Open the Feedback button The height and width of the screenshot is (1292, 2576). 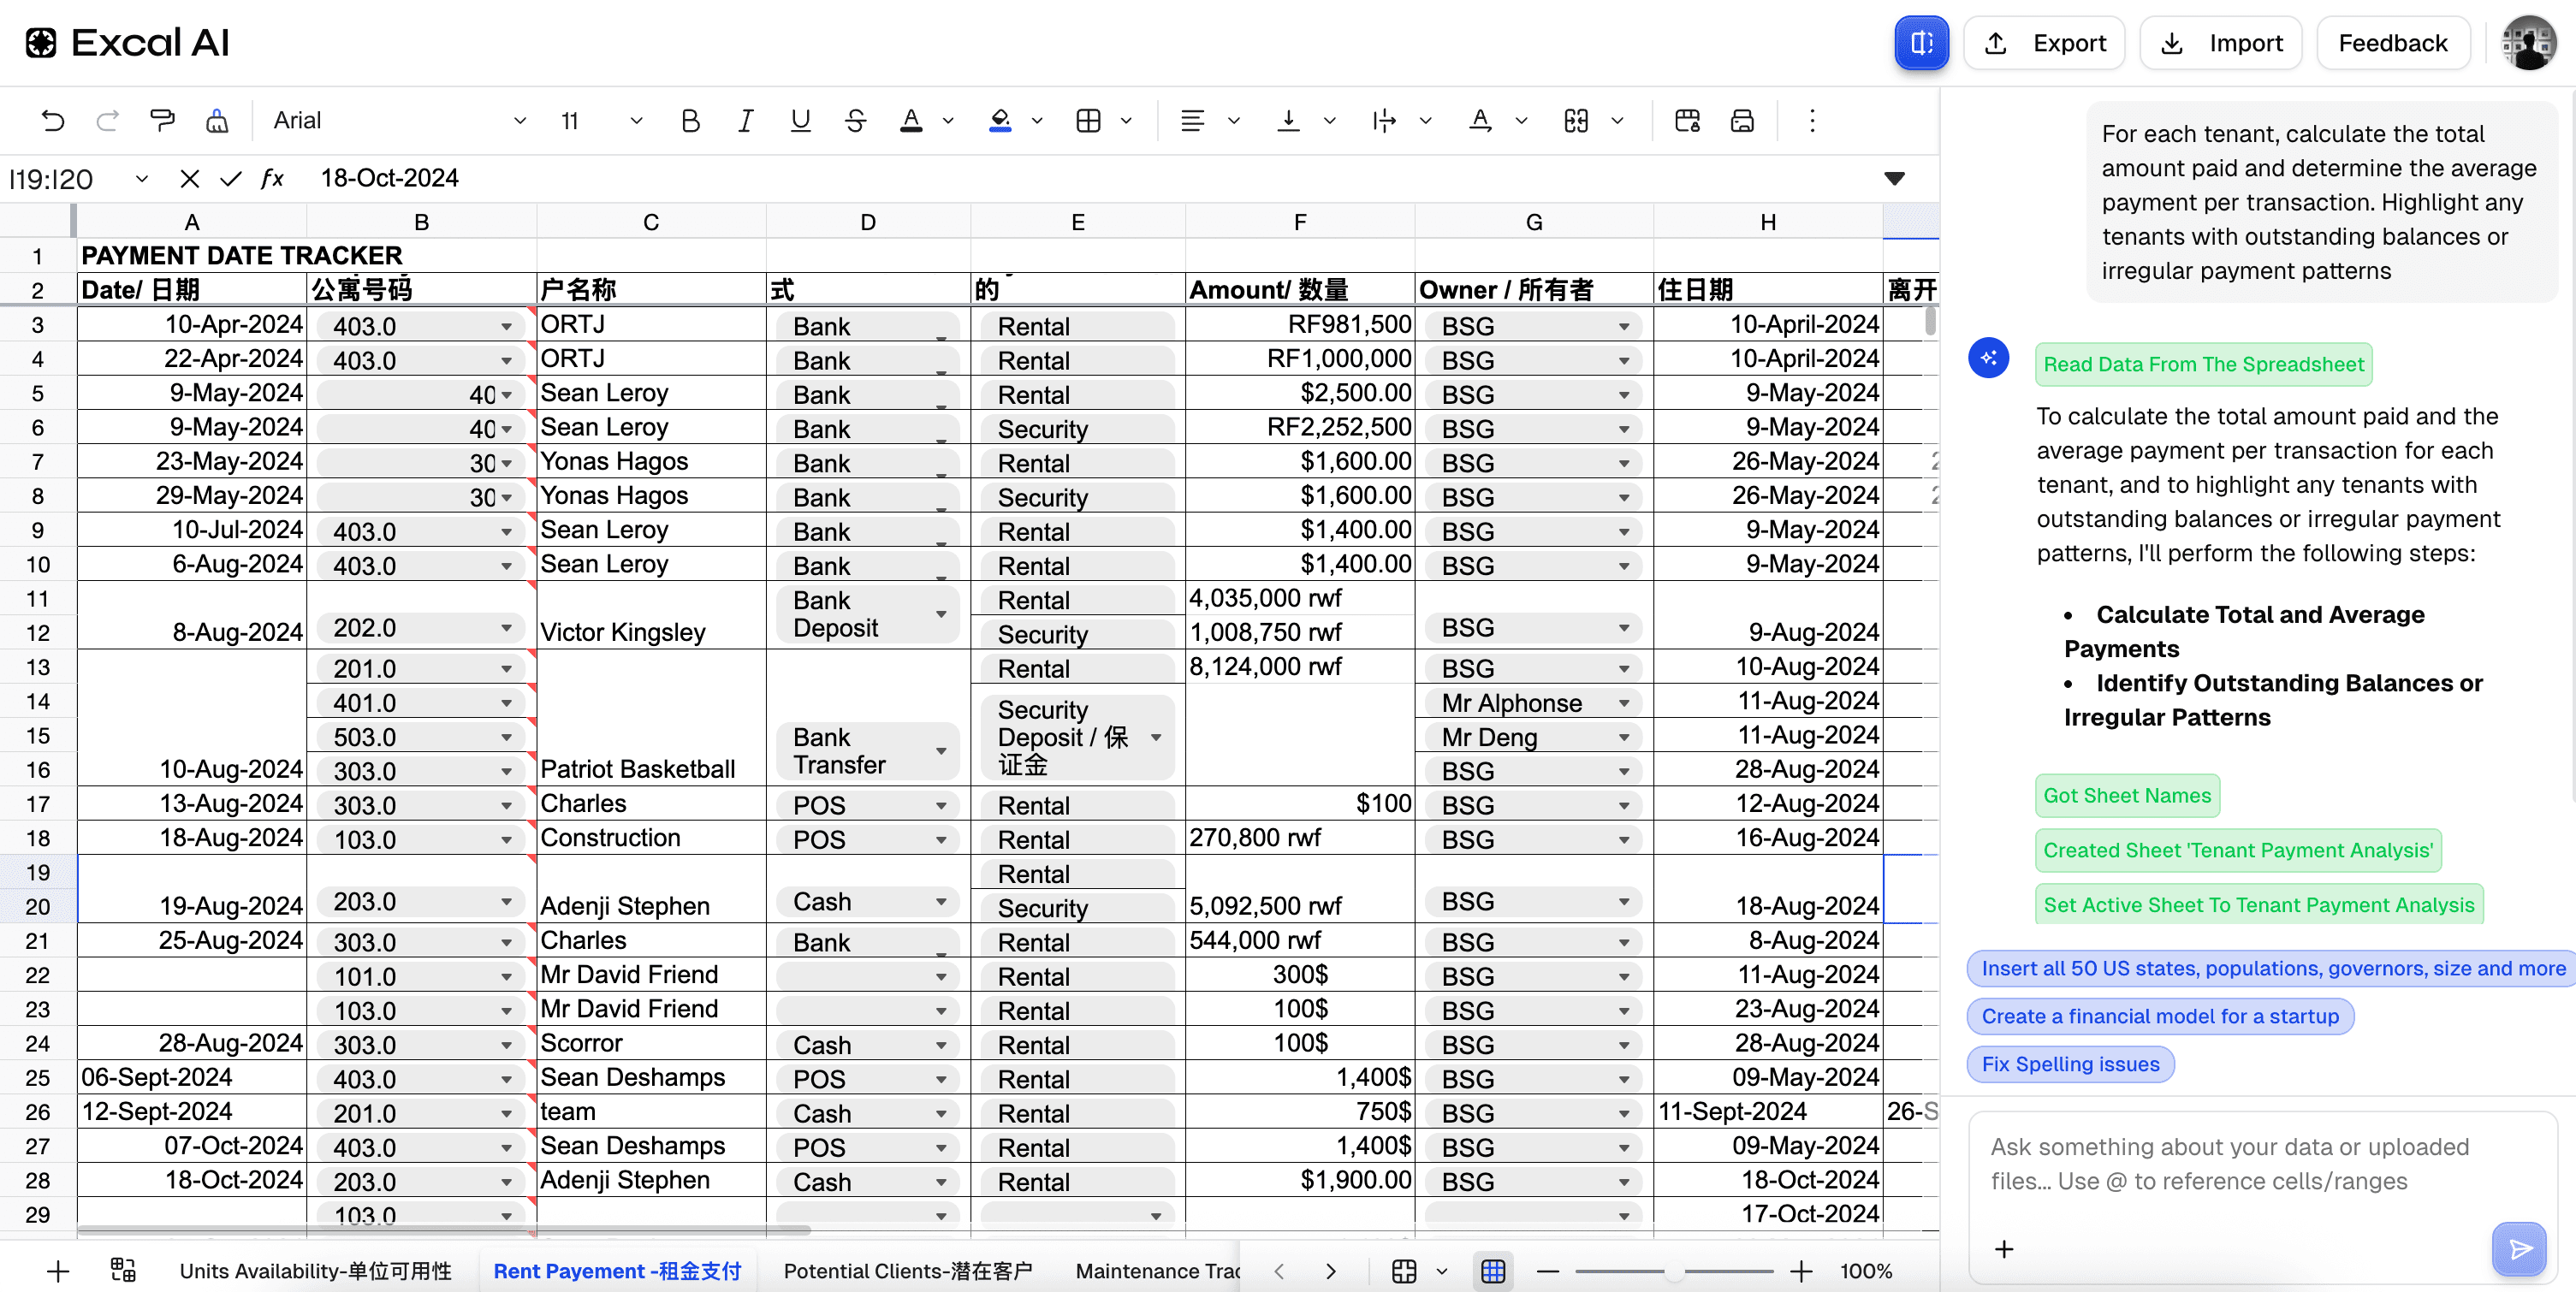pos(2392,43)
